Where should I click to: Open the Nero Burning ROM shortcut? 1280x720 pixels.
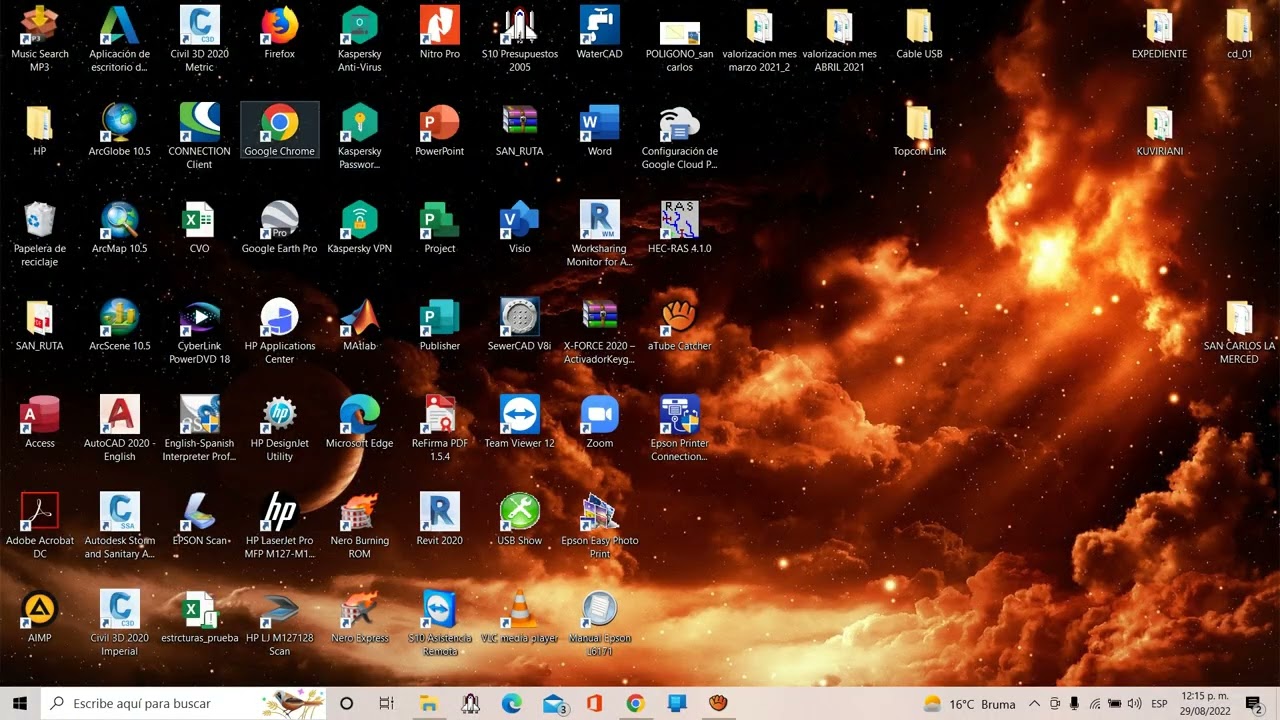360,525
